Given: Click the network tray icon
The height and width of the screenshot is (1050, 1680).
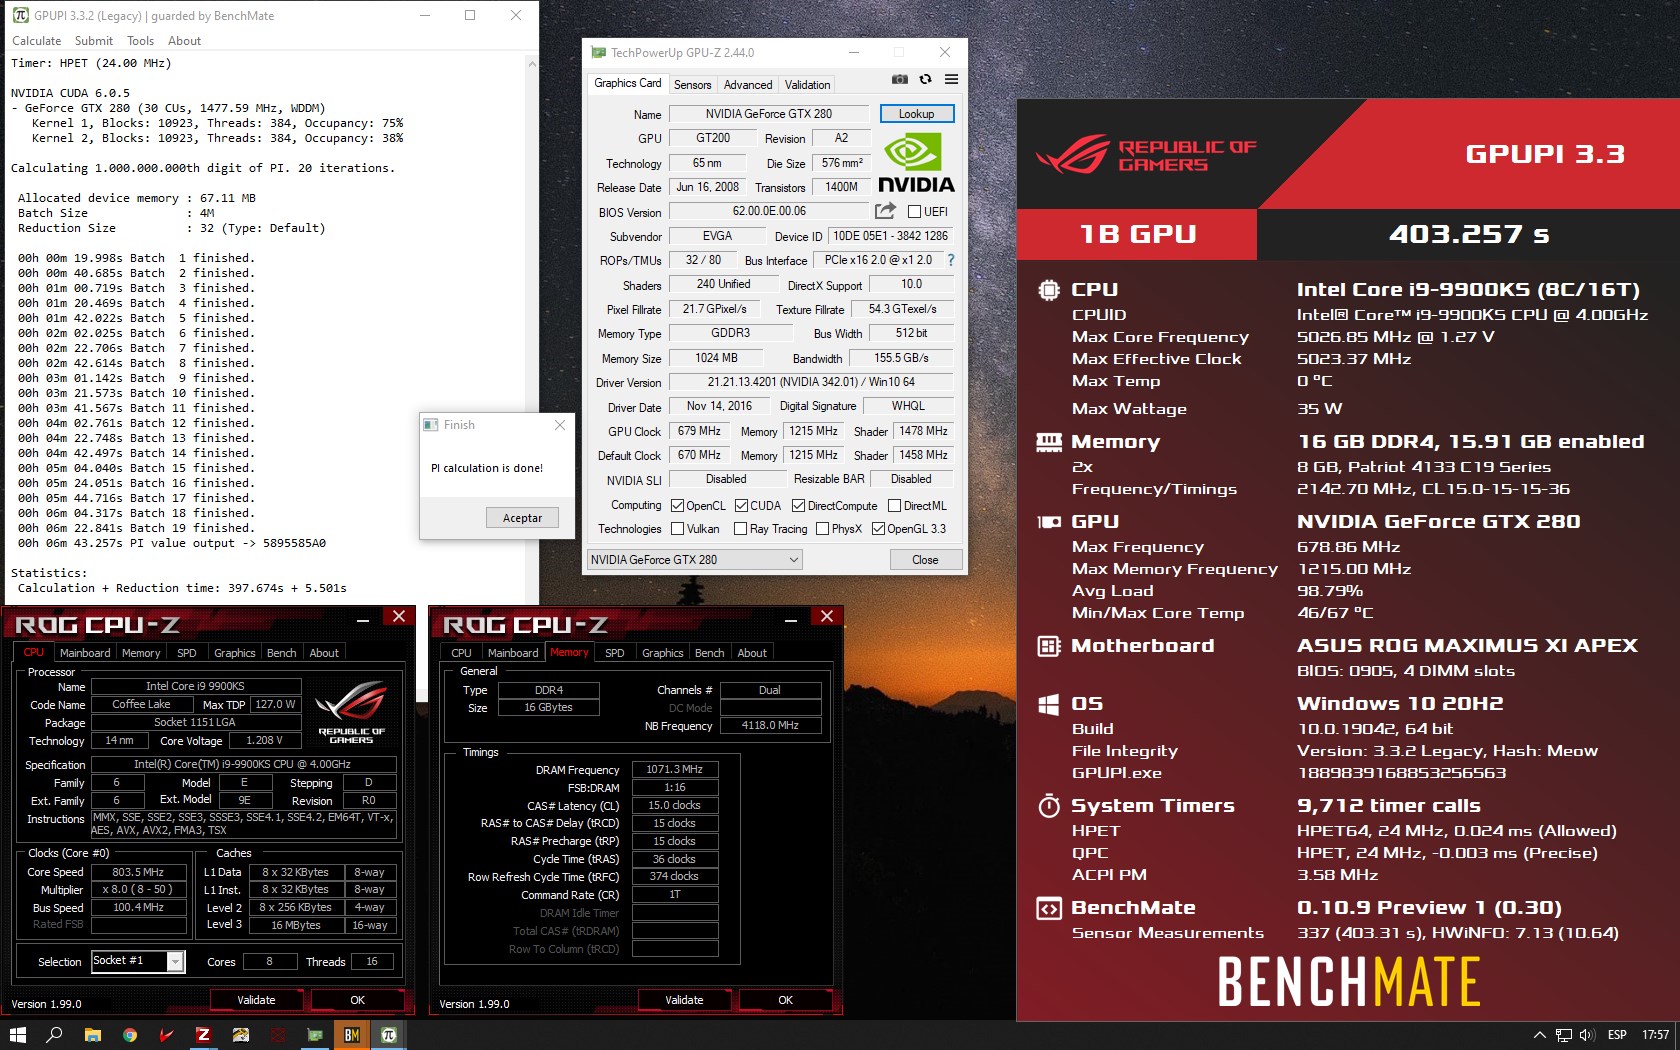Looking at the screenshot, I should (x=1563, y=1035).
